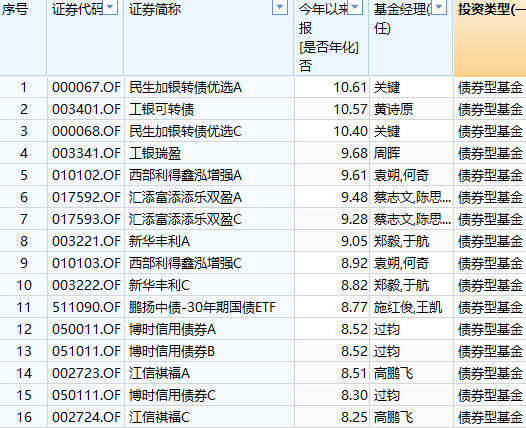Select code cell 002724.OF

click(x=86, y=417)
